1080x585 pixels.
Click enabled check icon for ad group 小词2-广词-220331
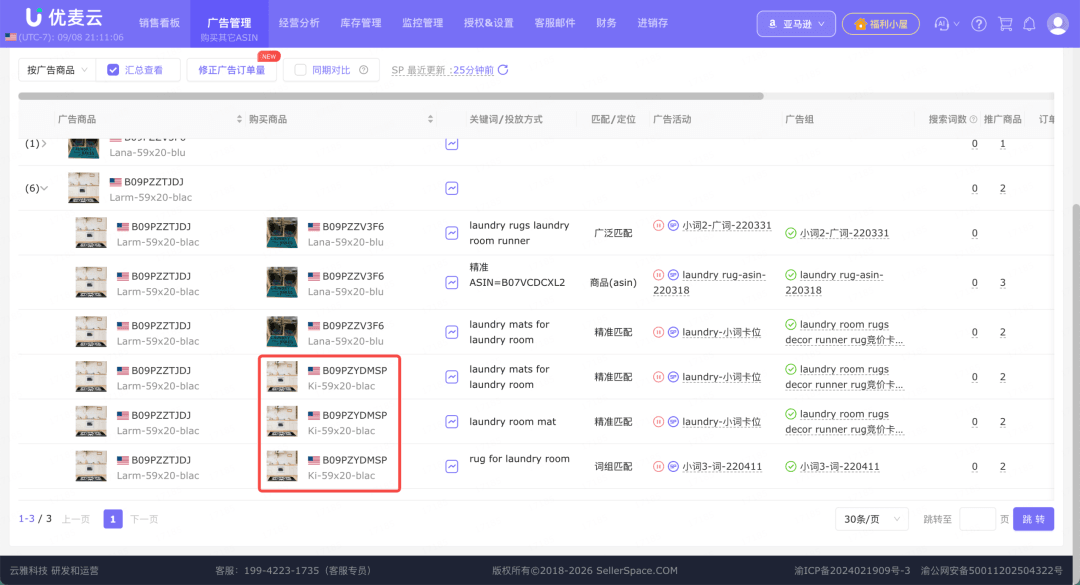click(791, 233)
